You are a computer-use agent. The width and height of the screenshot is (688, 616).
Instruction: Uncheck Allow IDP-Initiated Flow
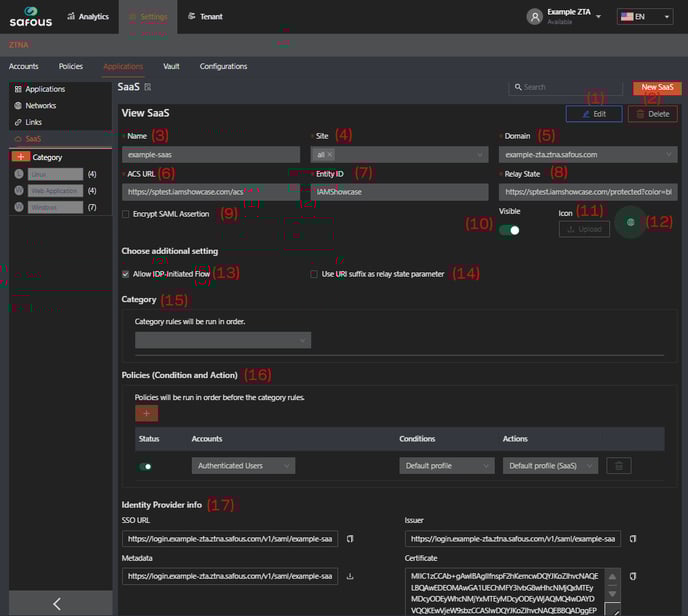tap(125, 273)
